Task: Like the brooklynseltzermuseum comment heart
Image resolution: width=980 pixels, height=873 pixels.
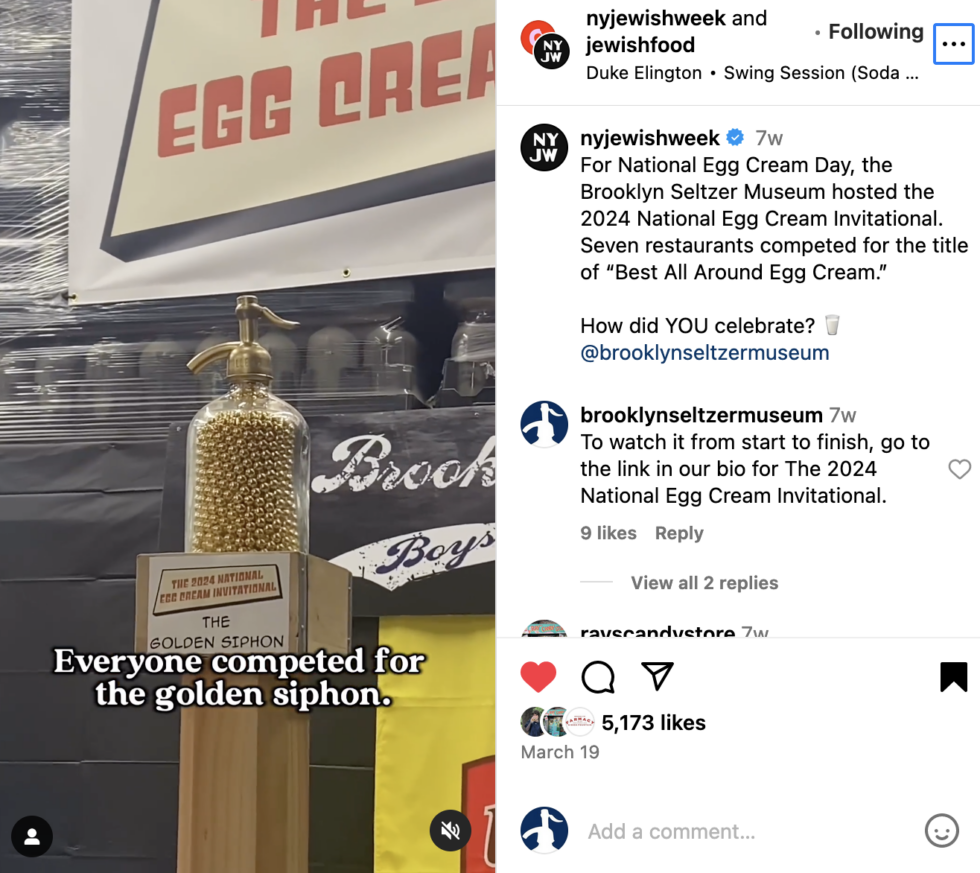Action: point(959,469)
